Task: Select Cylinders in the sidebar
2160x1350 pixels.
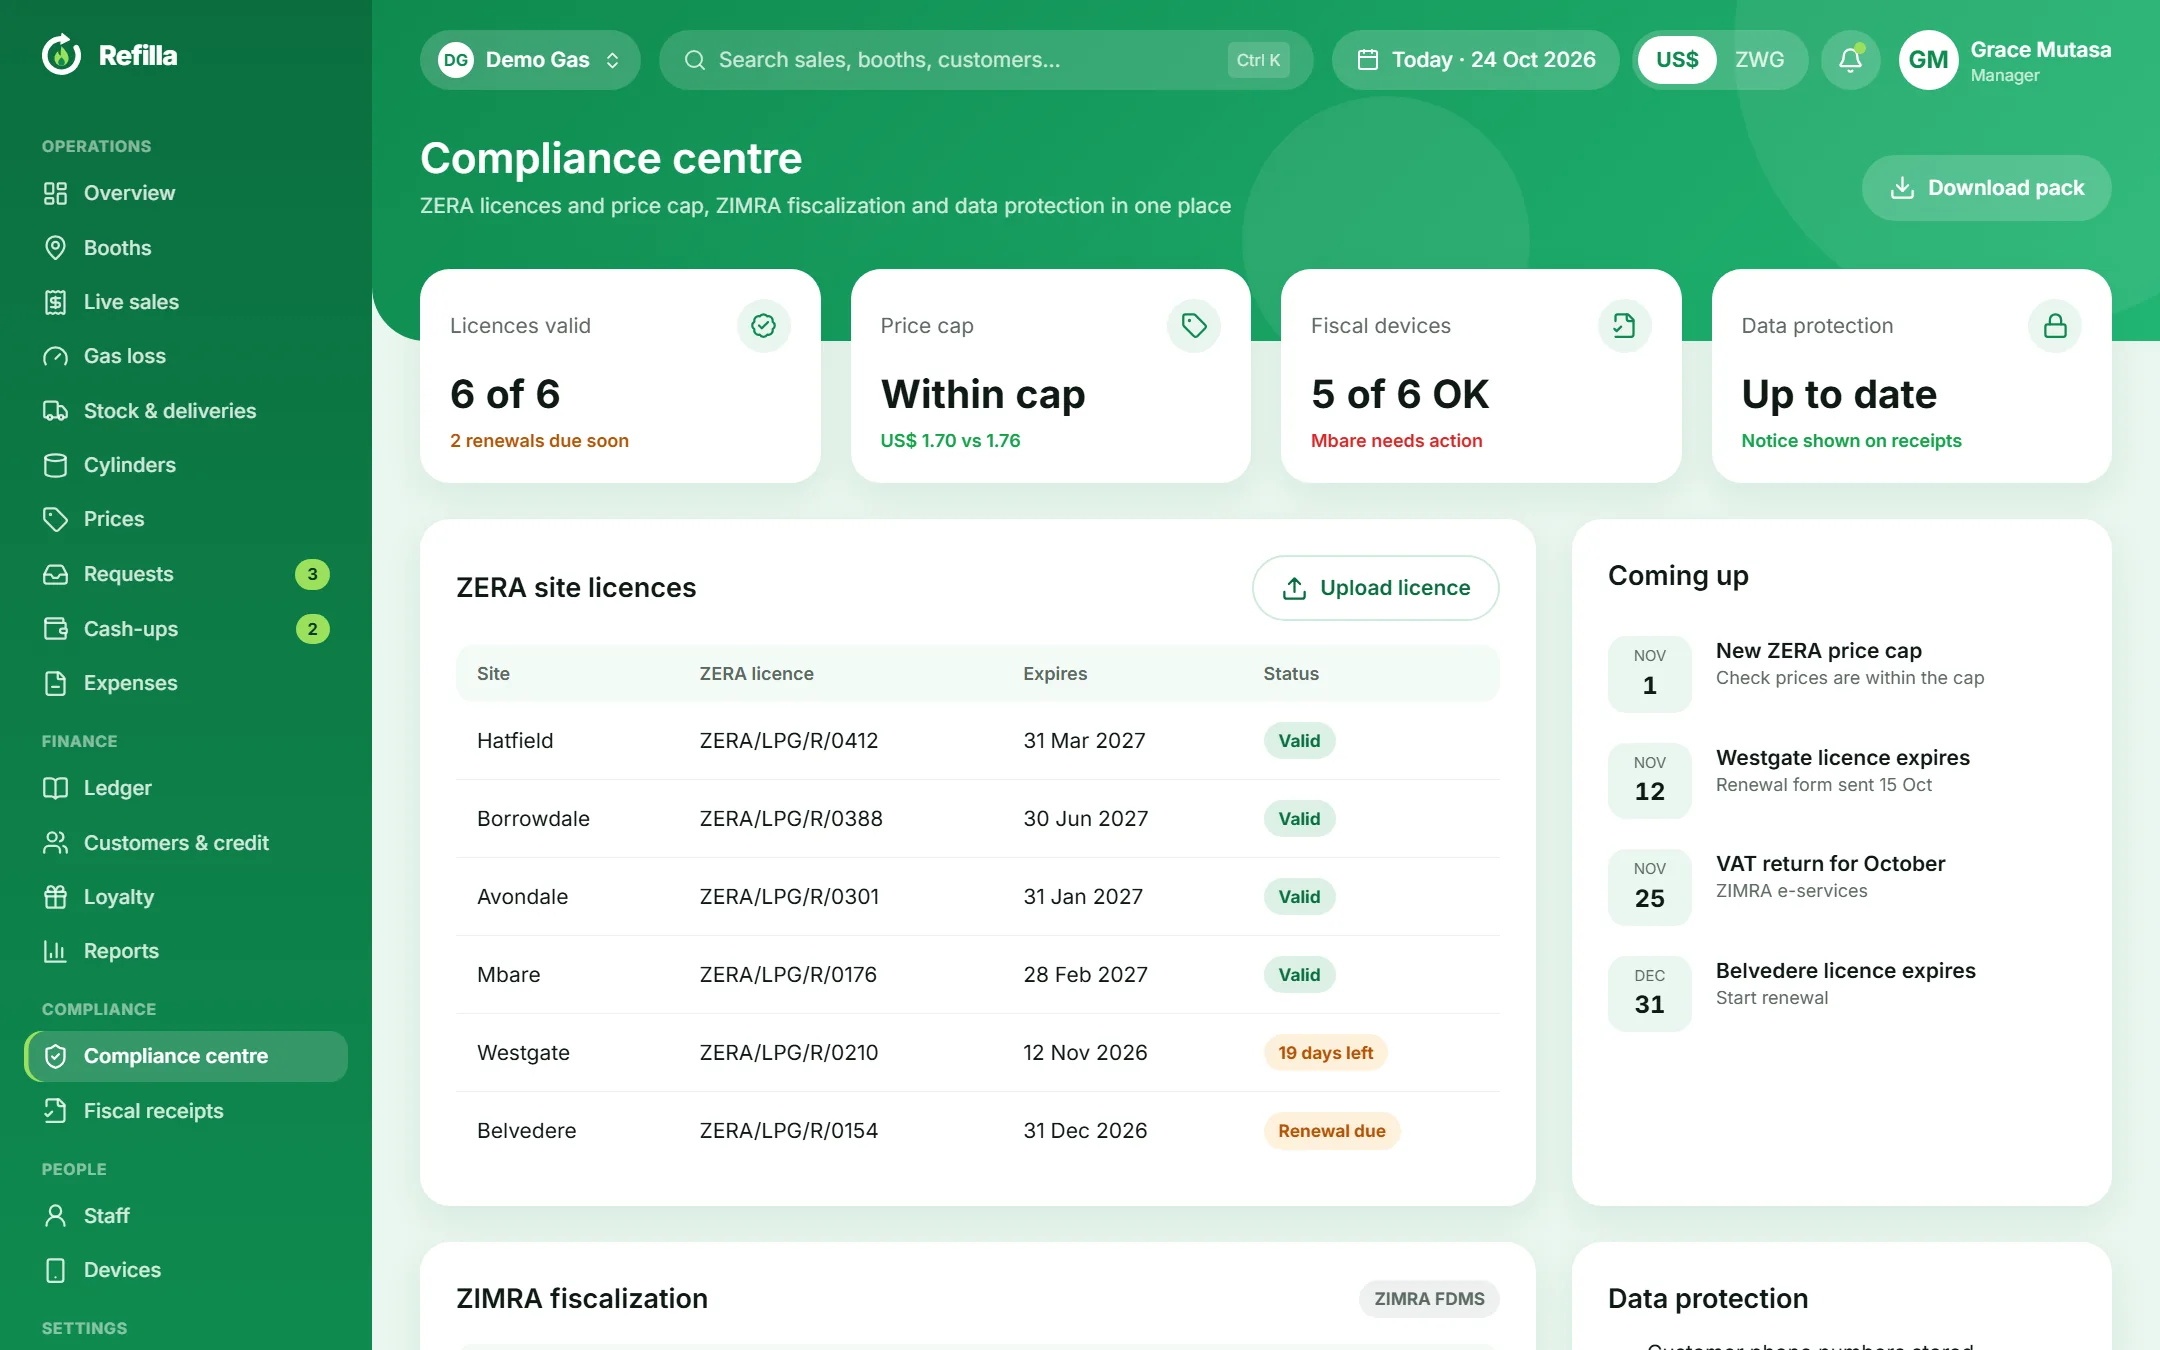Action: click(186, 465)
